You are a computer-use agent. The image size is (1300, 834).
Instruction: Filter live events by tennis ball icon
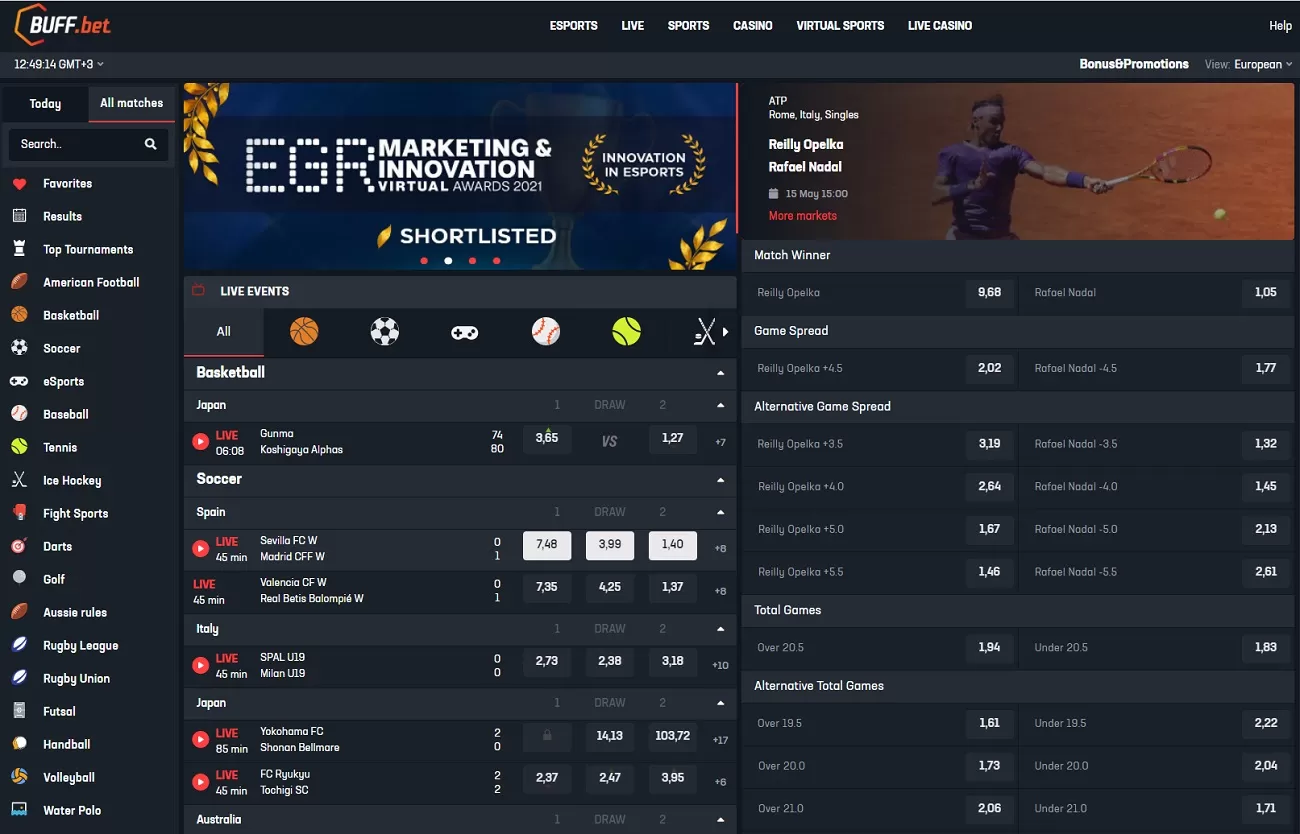point(626,331)
